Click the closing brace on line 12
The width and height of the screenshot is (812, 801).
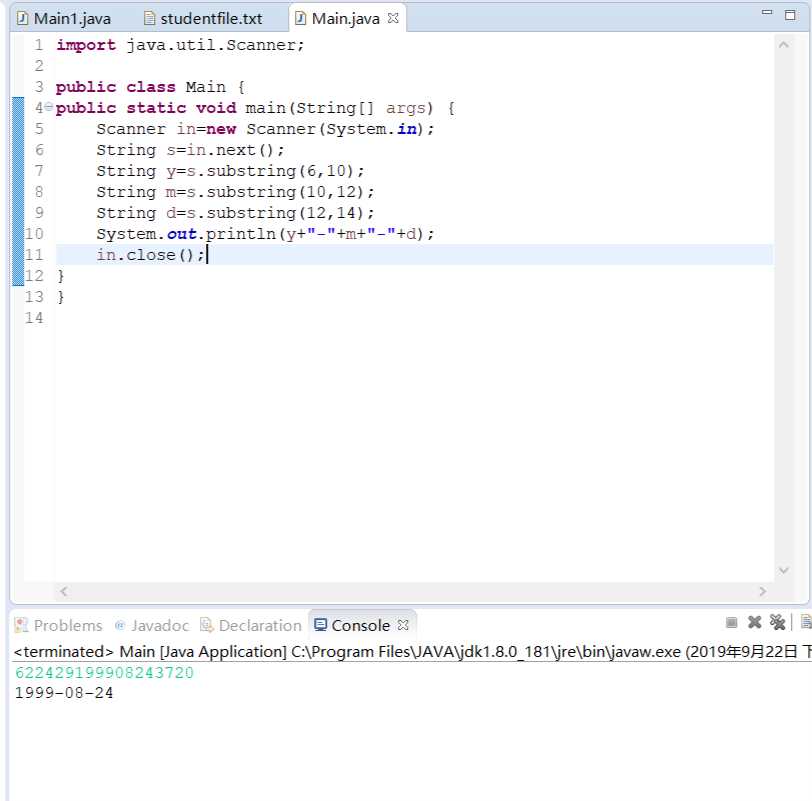(x=61, y=276)
